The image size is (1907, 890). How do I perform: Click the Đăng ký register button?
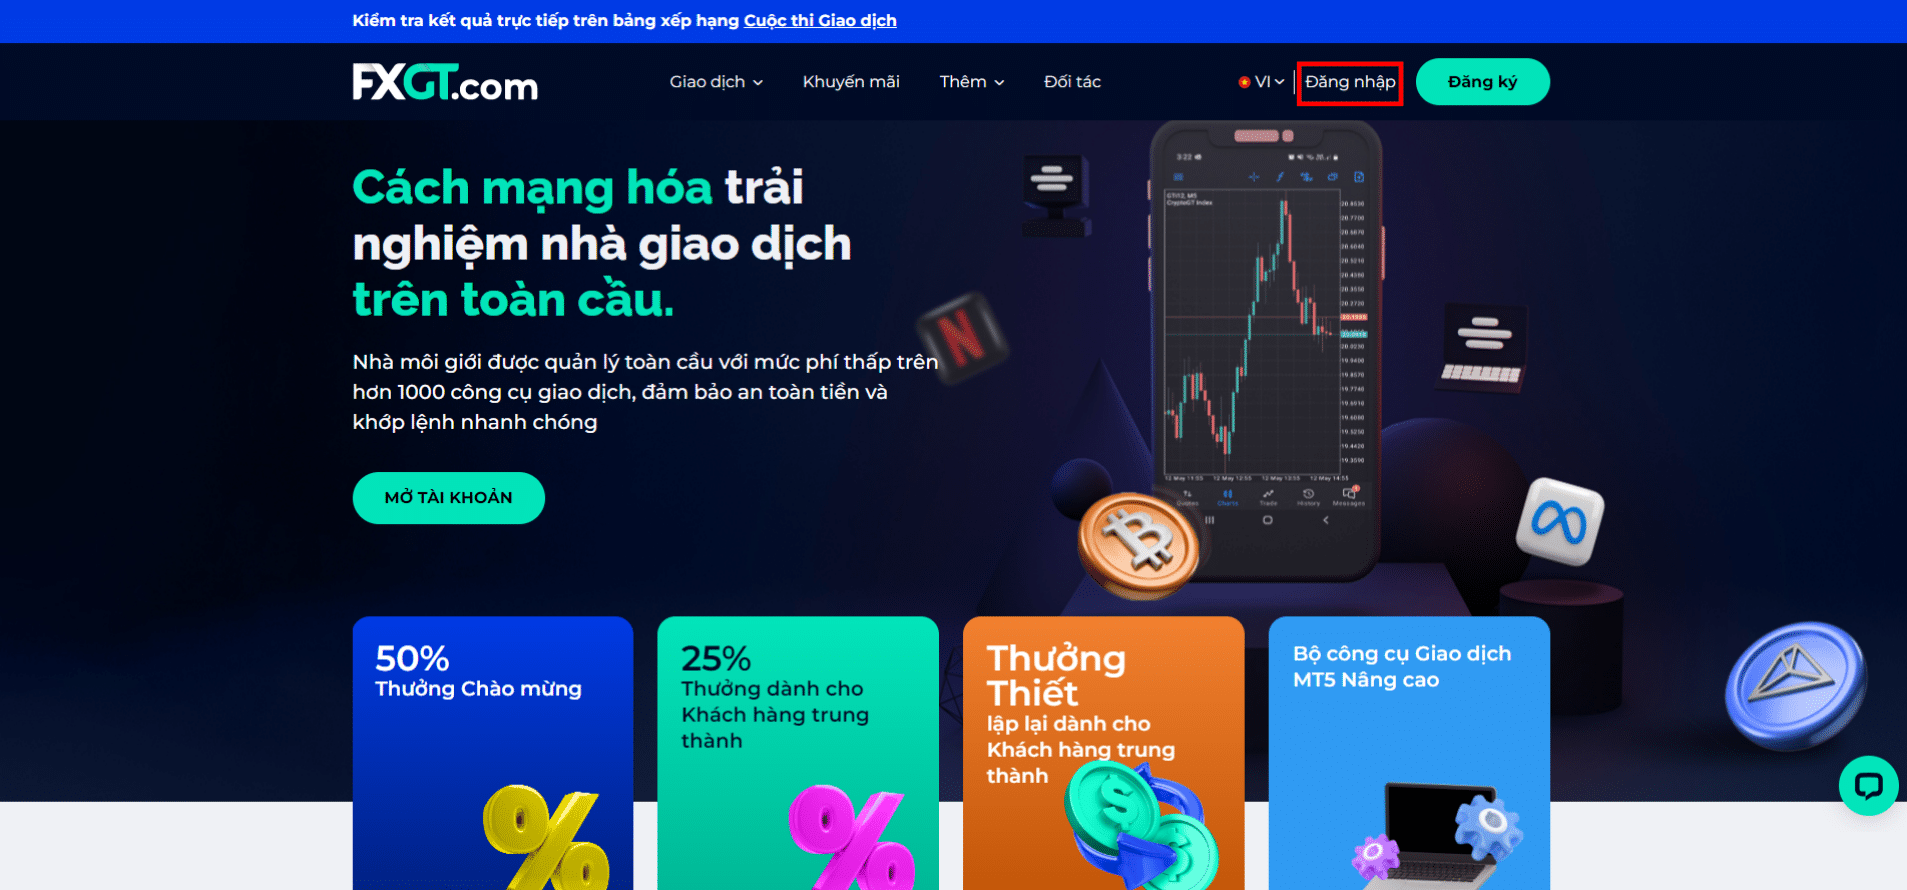coord(1483,82)
